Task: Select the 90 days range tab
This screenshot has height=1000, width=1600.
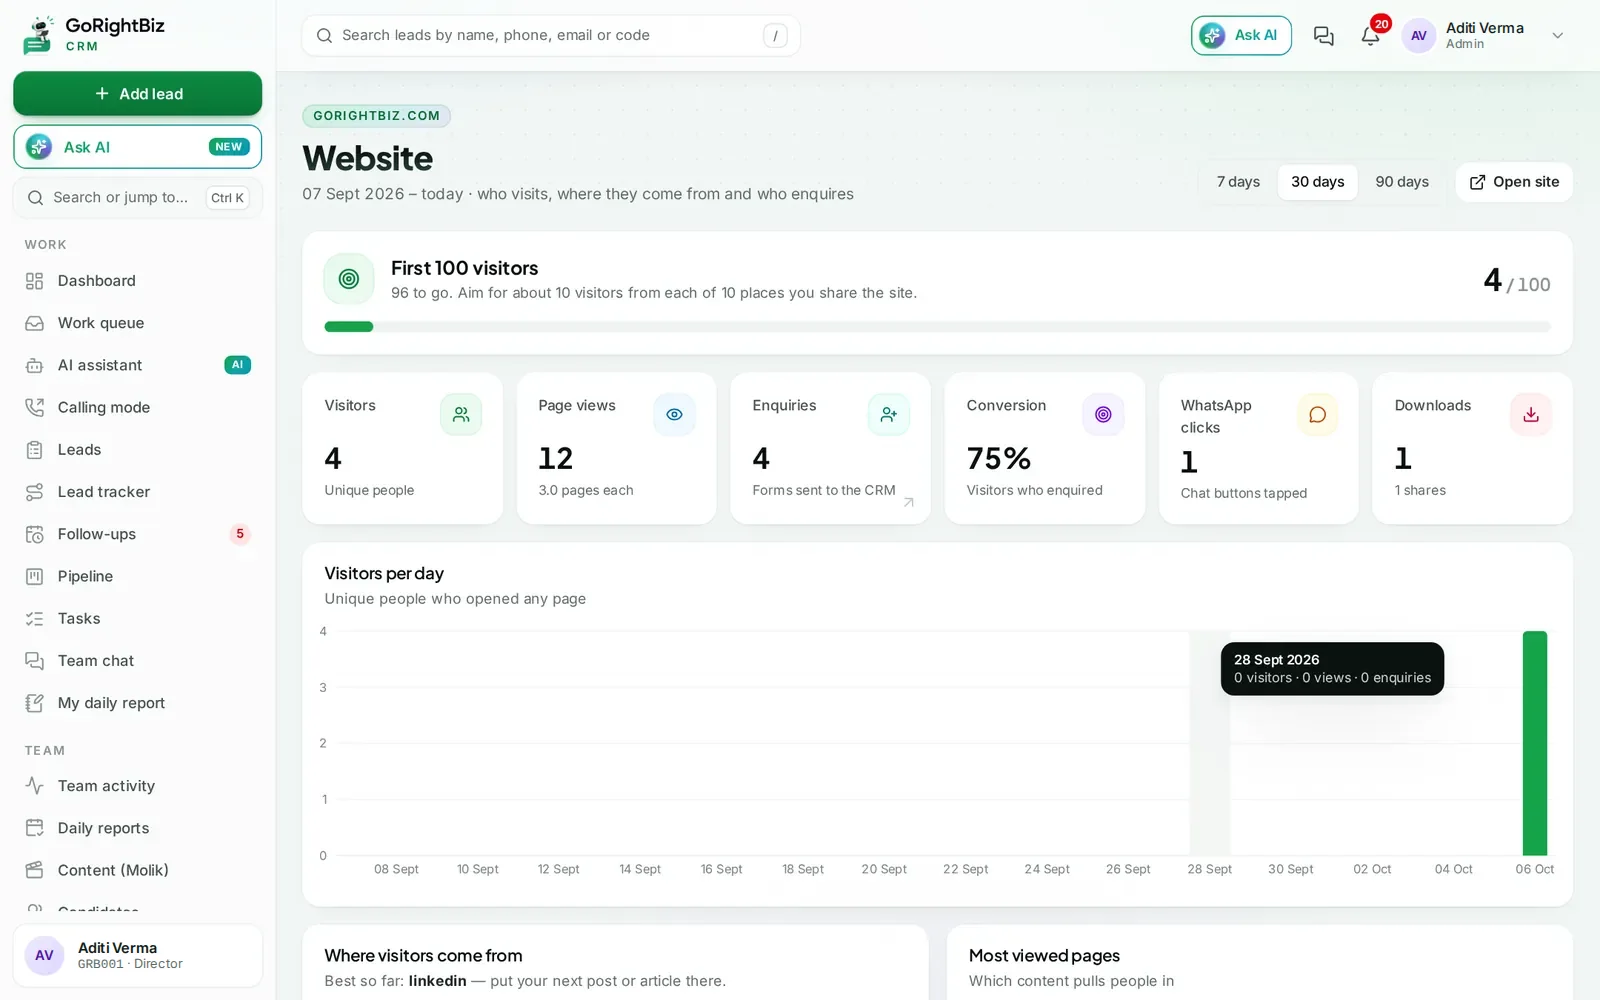Action: 1401,182
